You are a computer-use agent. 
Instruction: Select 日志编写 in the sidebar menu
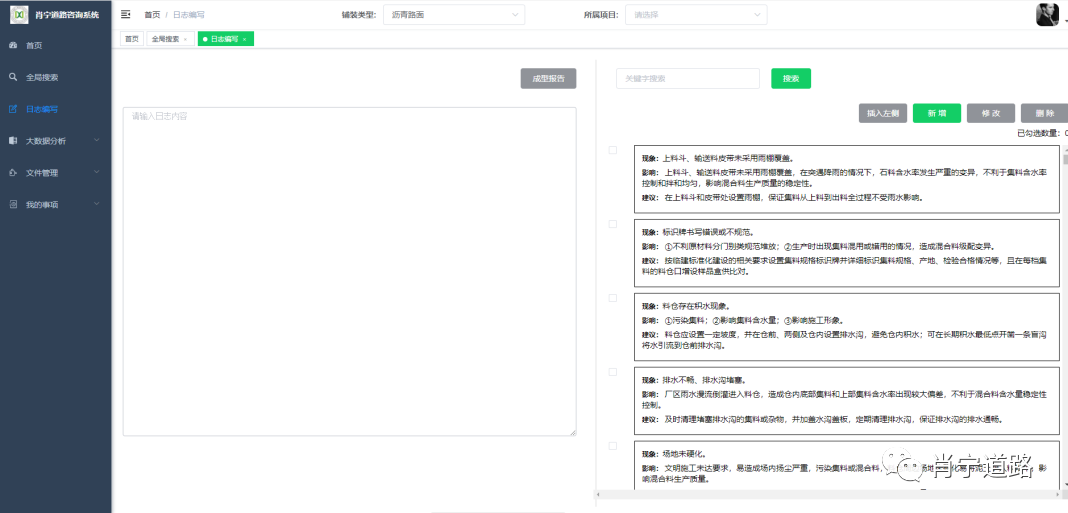(56, 109)
